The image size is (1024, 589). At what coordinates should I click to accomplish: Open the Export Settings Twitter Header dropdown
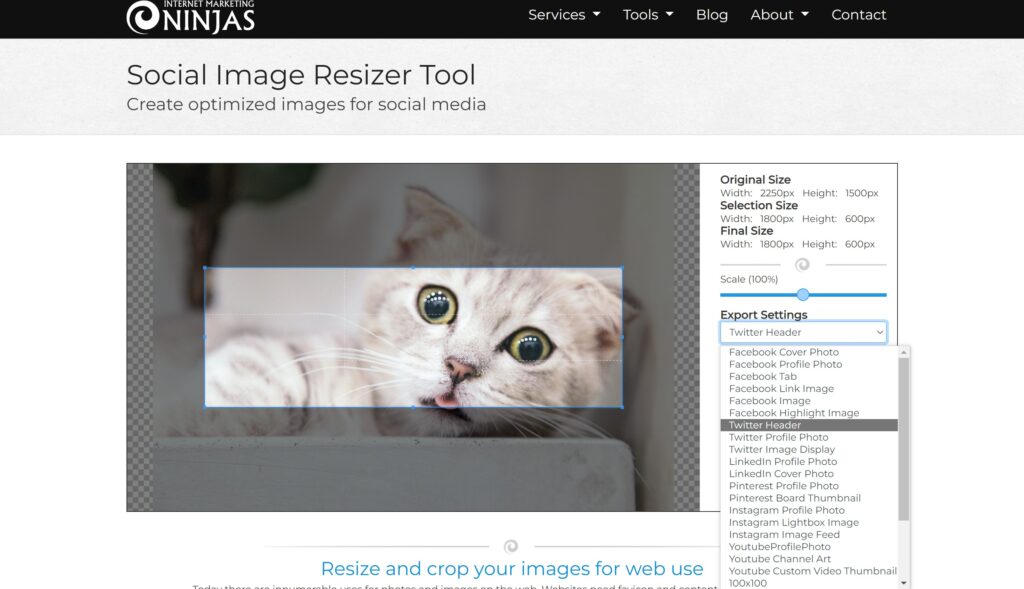pos(803,332)
